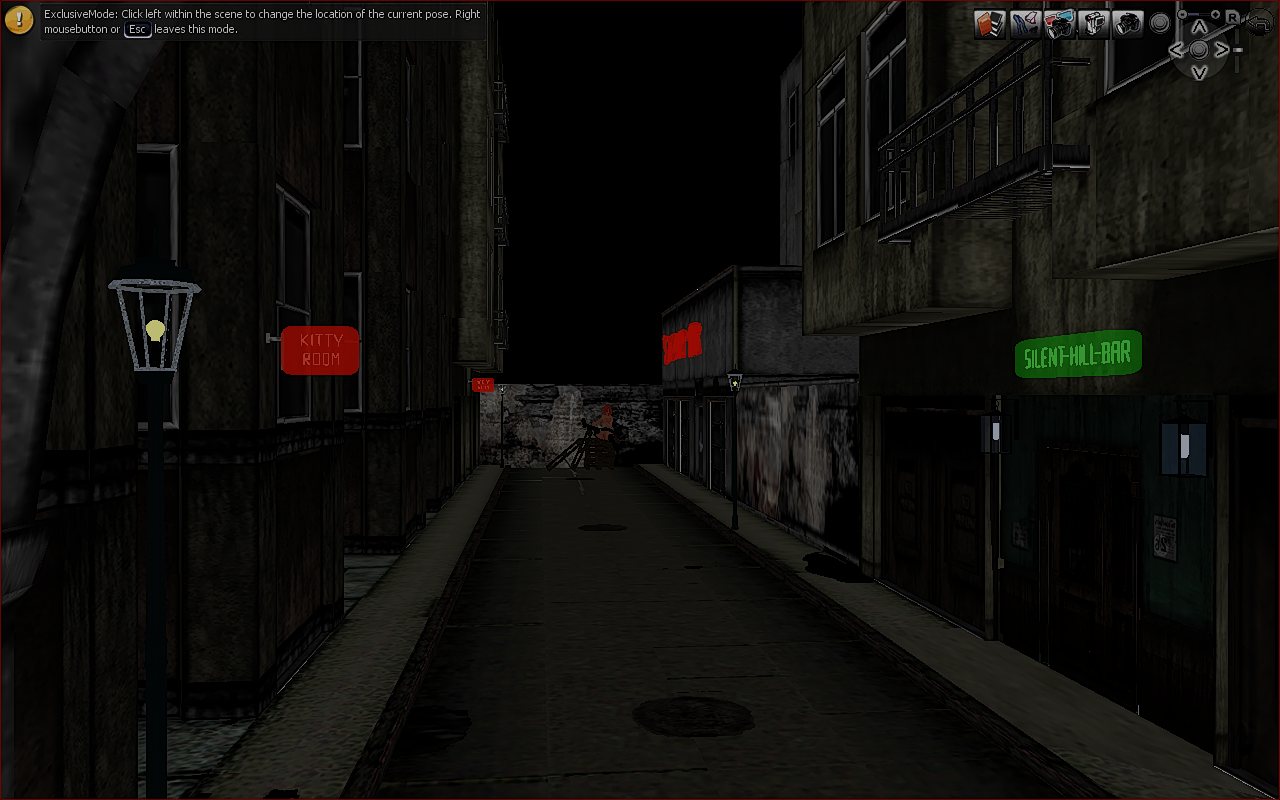This screenshot has width=1280, height=800.
Task: Open the clothing wardrobe icon
Action: click(1026, 24)
